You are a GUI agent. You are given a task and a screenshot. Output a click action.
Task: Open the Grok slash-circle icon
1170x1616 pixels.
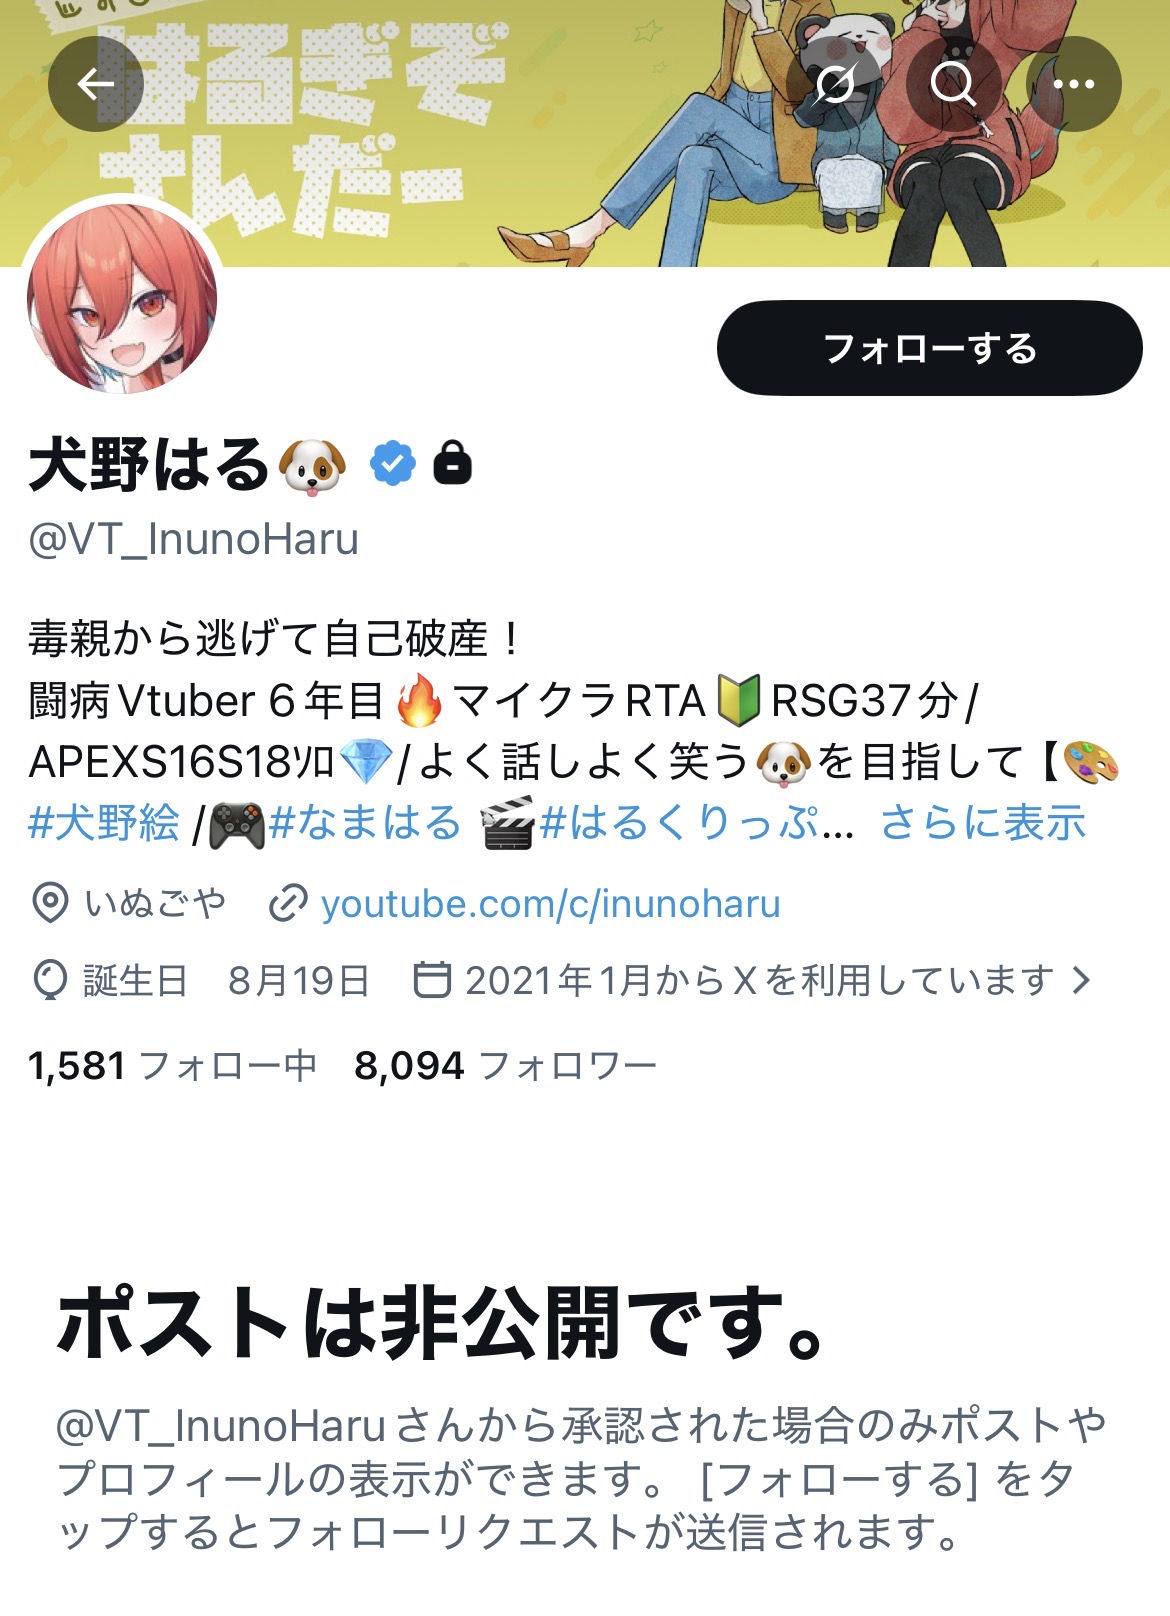click(834, 84)
